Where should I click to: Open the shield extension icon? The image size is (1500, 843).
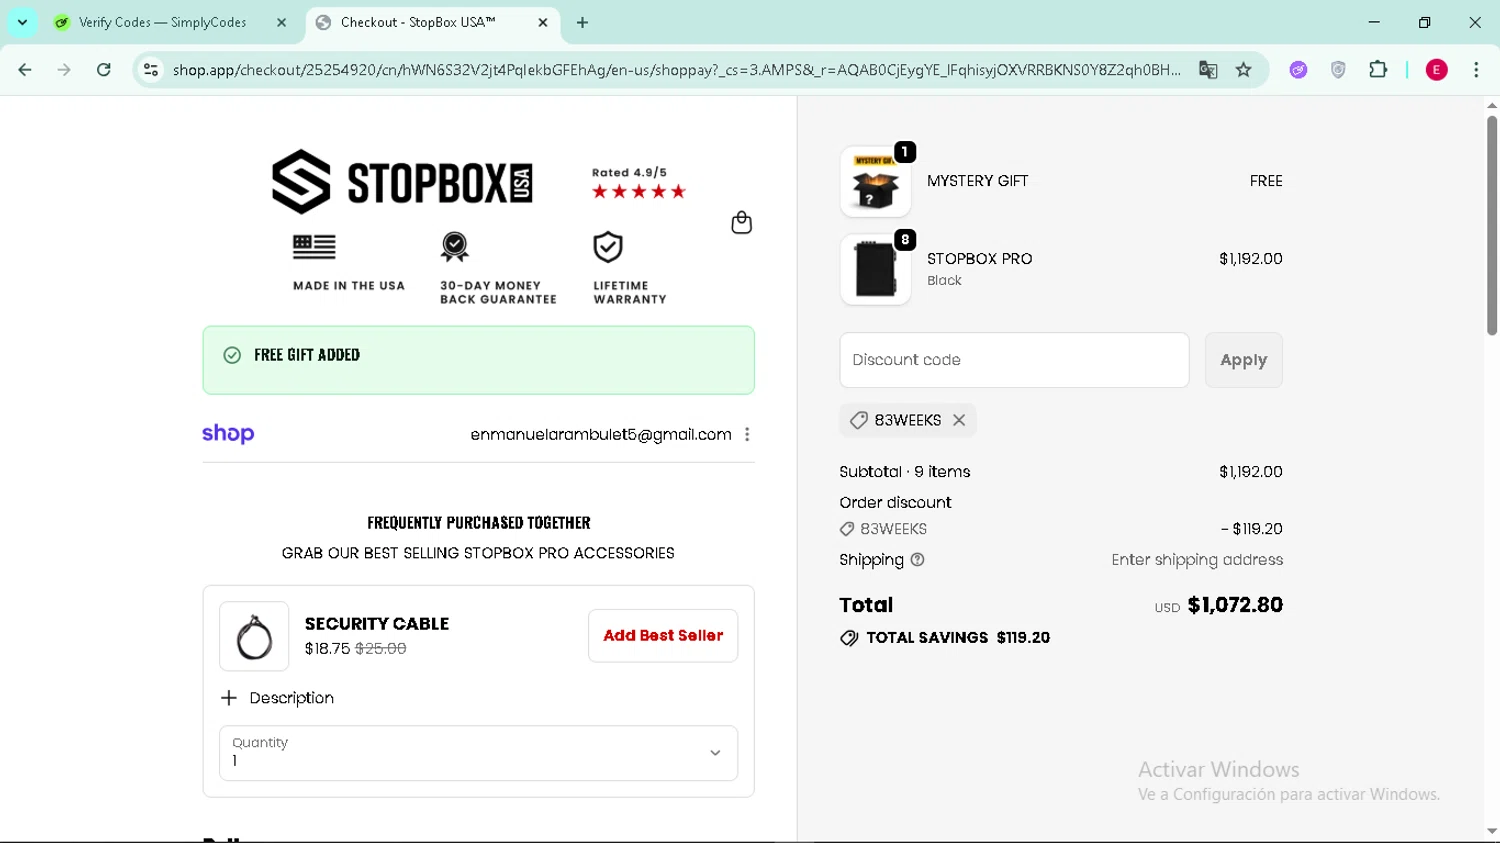pyautogui.click(x=1338, y=70)
